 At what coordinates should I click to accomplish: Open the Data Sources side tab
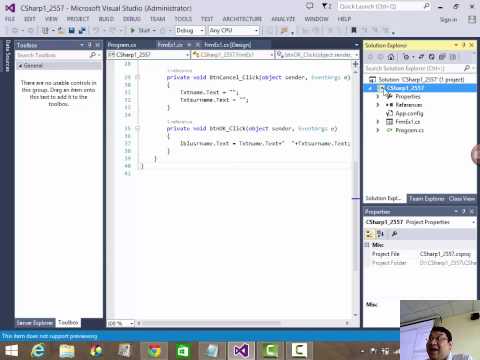tap(8, 56)
